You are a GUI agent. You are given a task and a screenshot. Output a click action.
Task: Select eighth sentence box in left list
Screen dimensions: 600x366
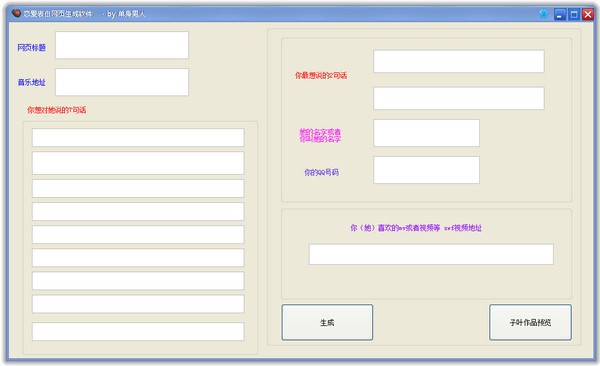(138, 304)
